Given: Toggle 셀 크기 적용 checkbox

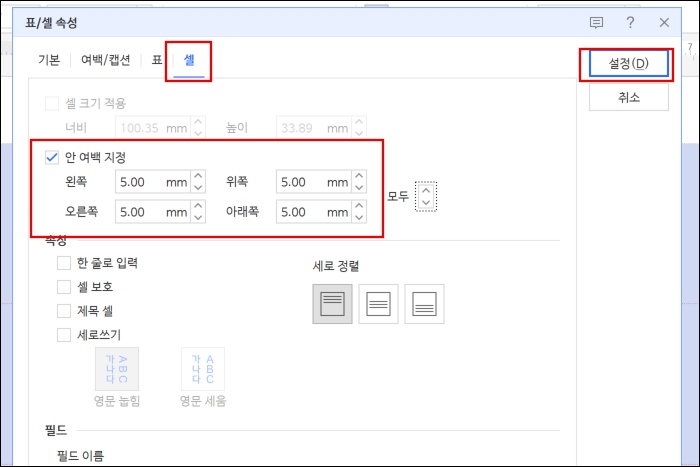Looking at the screenshot, I should [52, 104].
